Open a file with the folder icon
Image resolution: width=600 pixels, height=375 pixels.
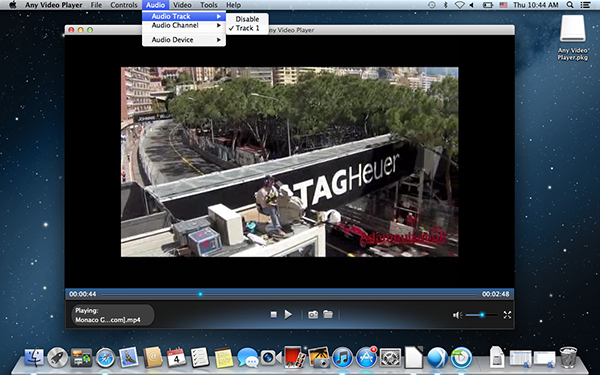[x=328, y=314]
